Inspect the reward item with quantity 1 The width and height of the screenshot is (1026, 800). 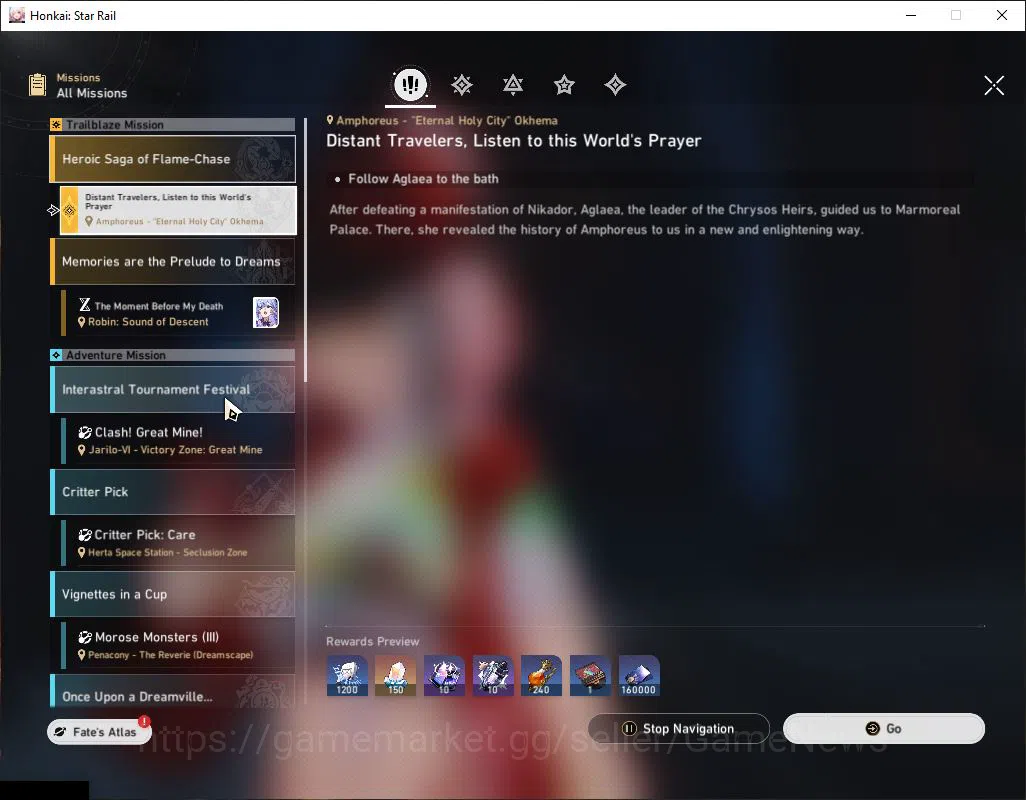[590, 675]
